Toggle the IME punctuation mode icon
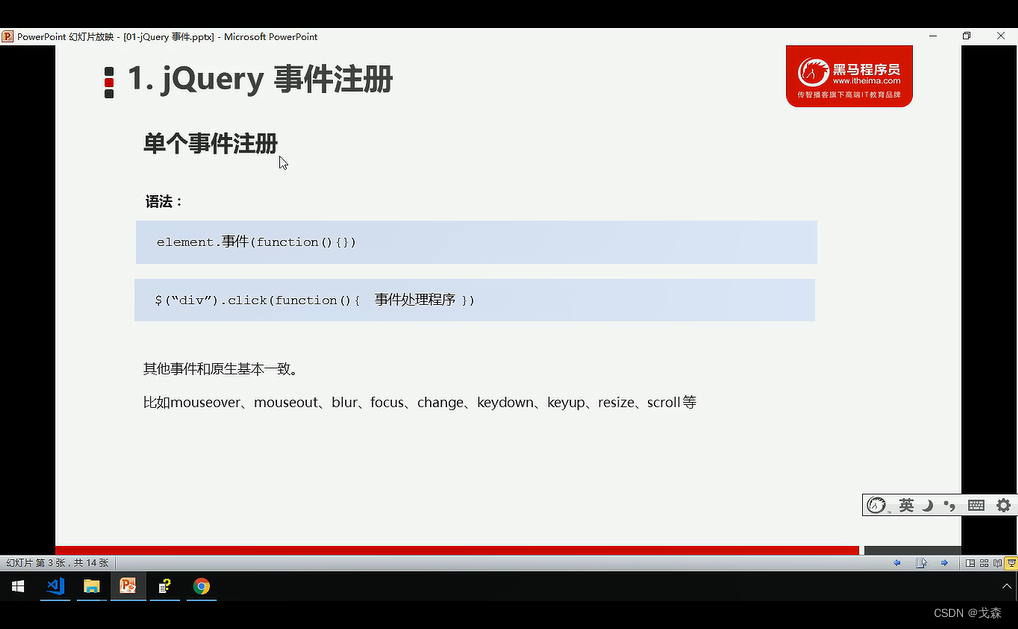Viewport: 1018px width, 629px height. coord(950,505)
